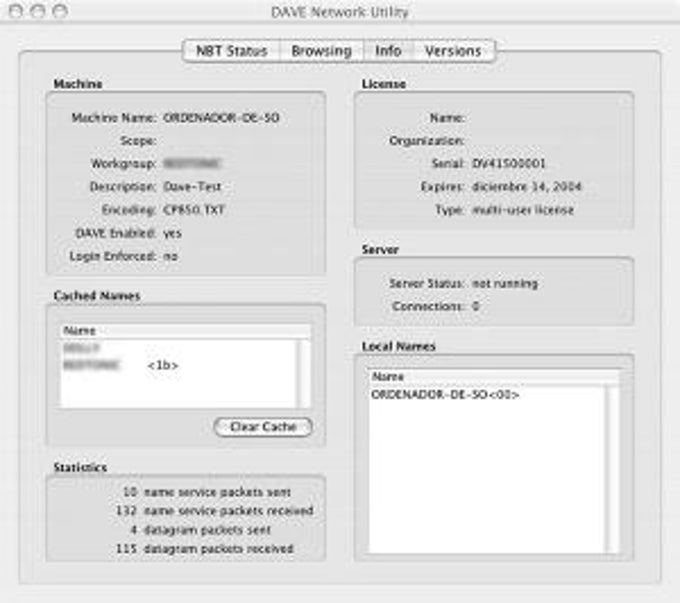The image size is (680, 603).
Task: Minimize the DAVE Network Utility window
Action: pyautogui.click(x=38, y=11)
